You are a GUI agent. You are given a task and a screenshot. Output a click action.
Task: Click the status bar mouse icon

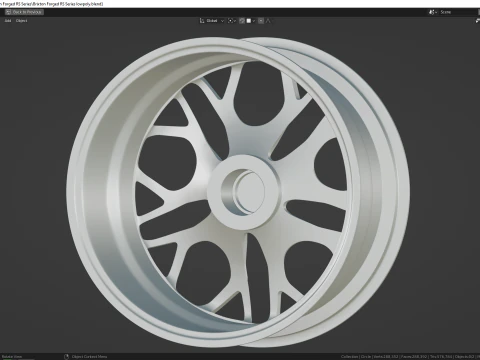click(66, 357)
